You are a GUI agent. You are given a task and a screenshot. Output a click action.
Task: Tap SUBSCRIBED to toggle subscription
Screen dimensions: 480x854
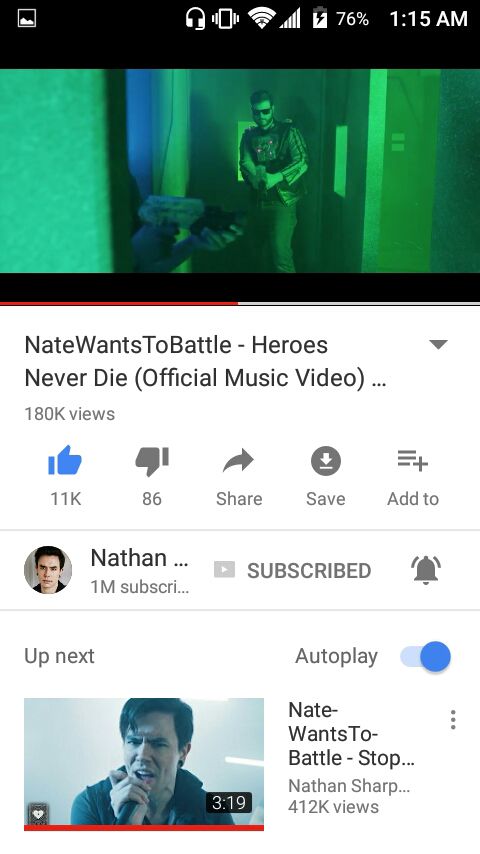click(x=292, y=570)
